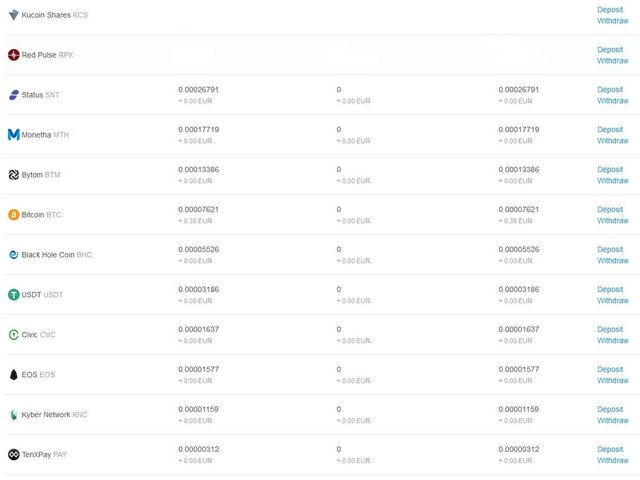Click Deposit in the USDT row
Screen dimensions: 640x480
click(610, 290)
